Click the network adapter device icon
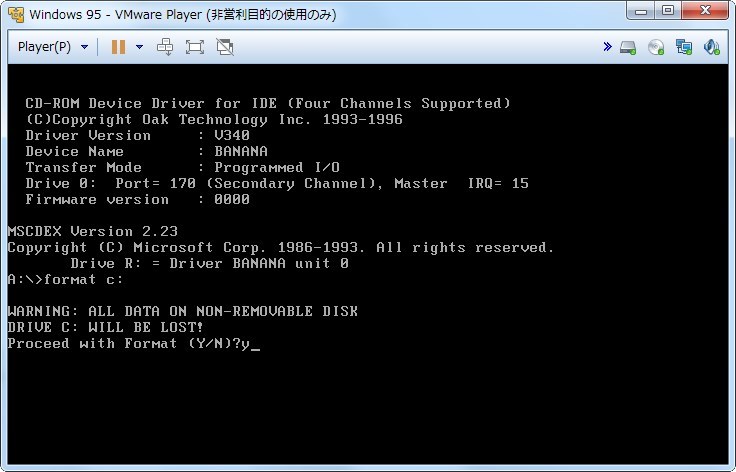The width and height of the screenshot is (736, 472). click(684, 47)
